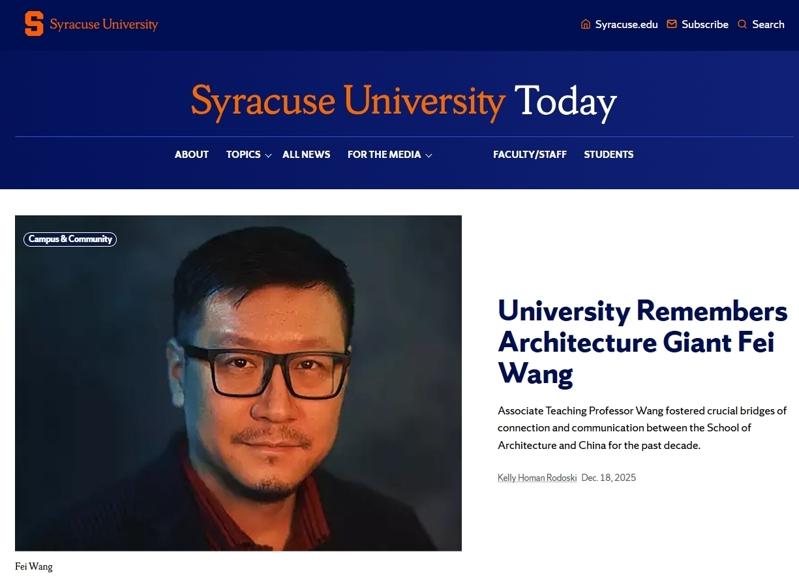Click the FOR THE MEDIA label

[x=384, y=154]
